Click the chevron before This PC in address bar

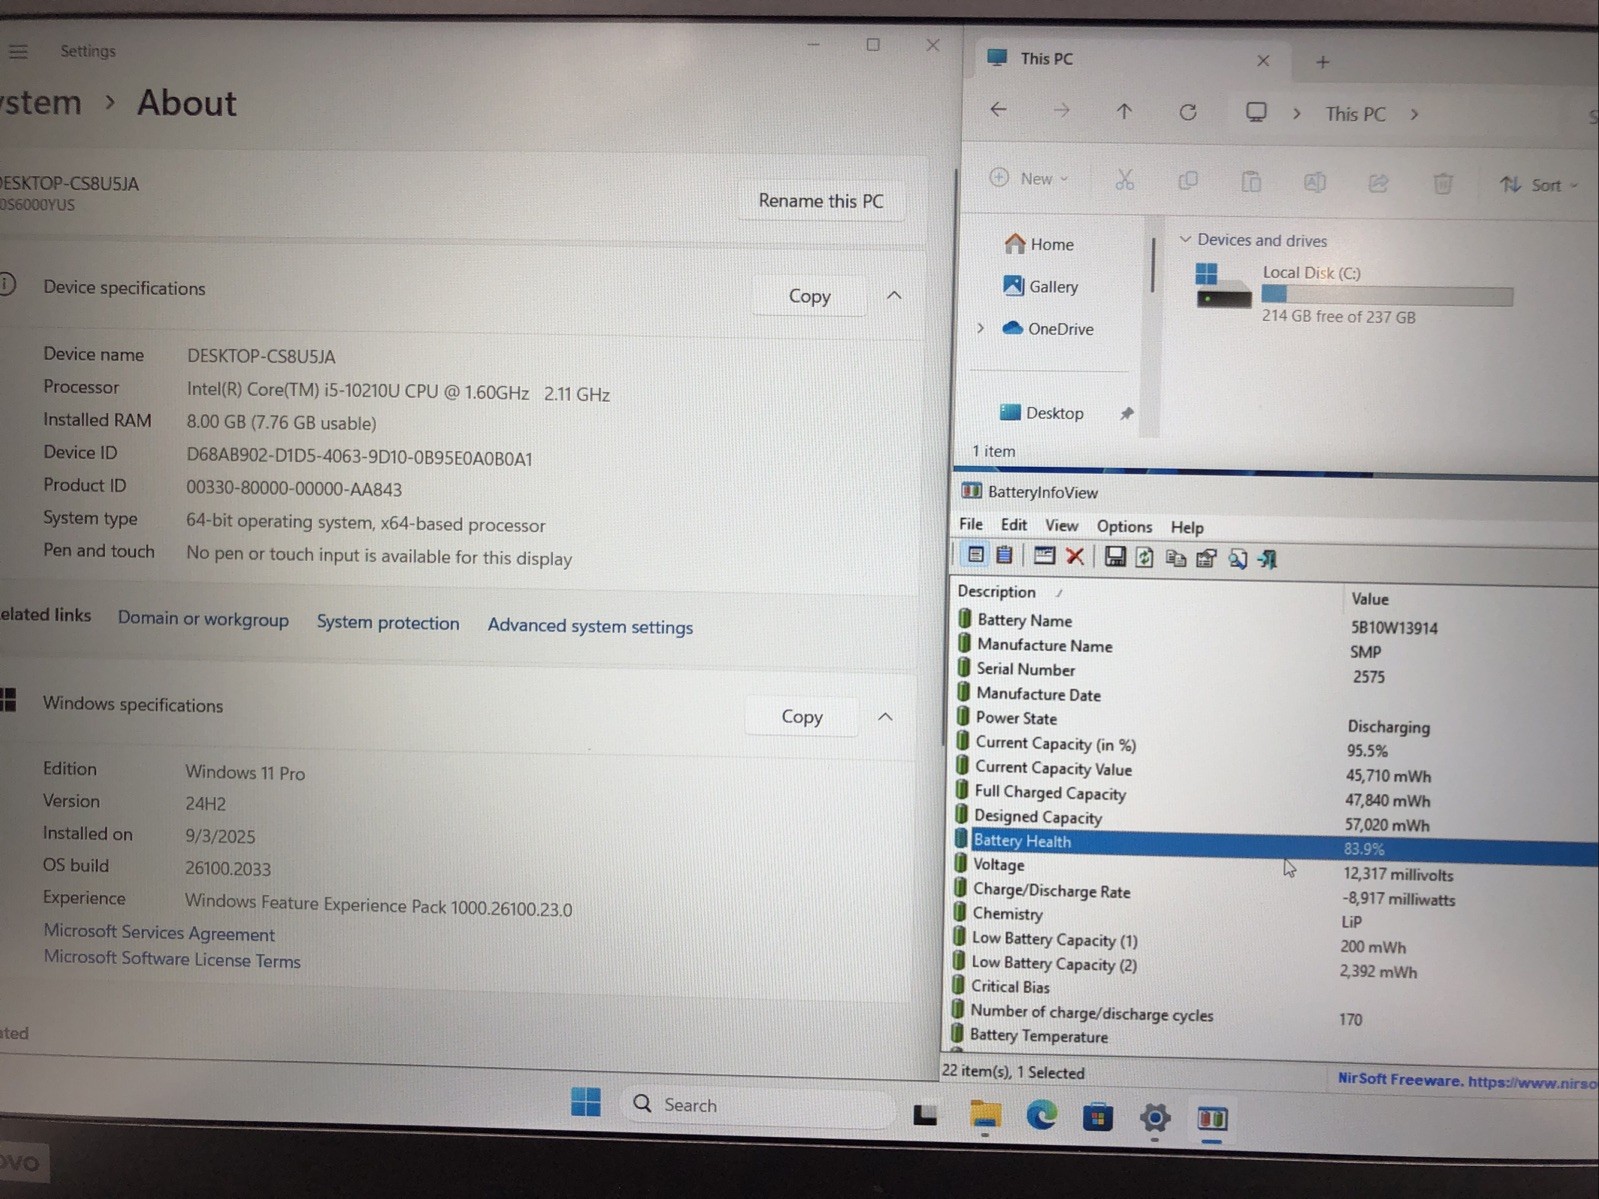[x=1296, y=113]
